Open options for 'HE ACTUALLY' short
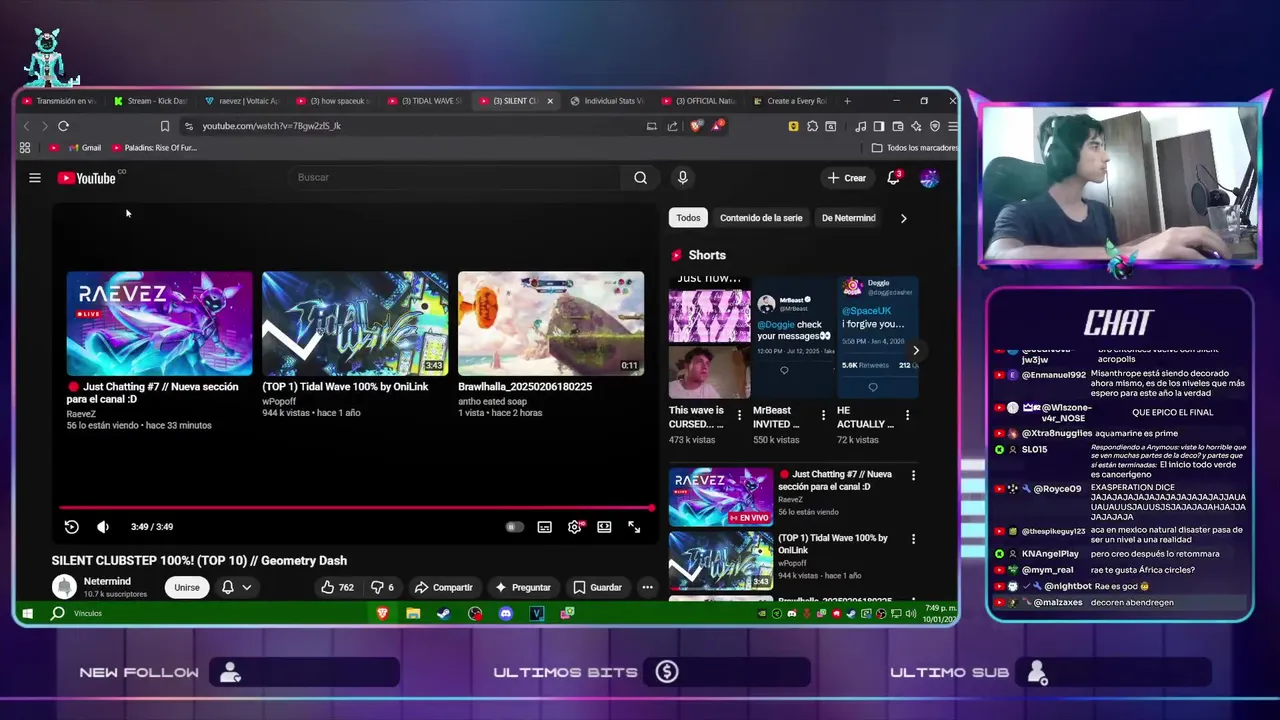This screenshot has width=1280, height=720. [908, 414]
